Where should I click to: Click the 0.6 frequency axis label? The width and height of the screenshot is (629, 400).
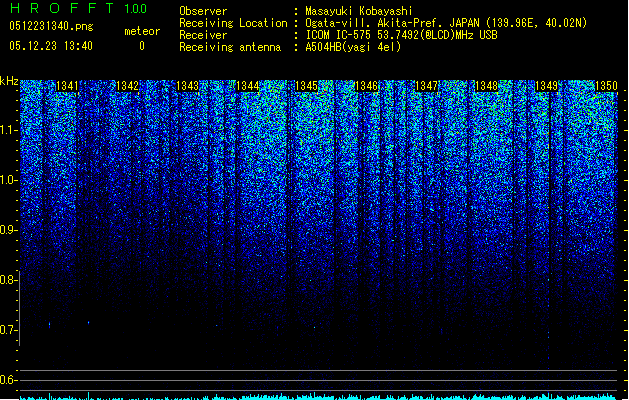click(9, 380)
